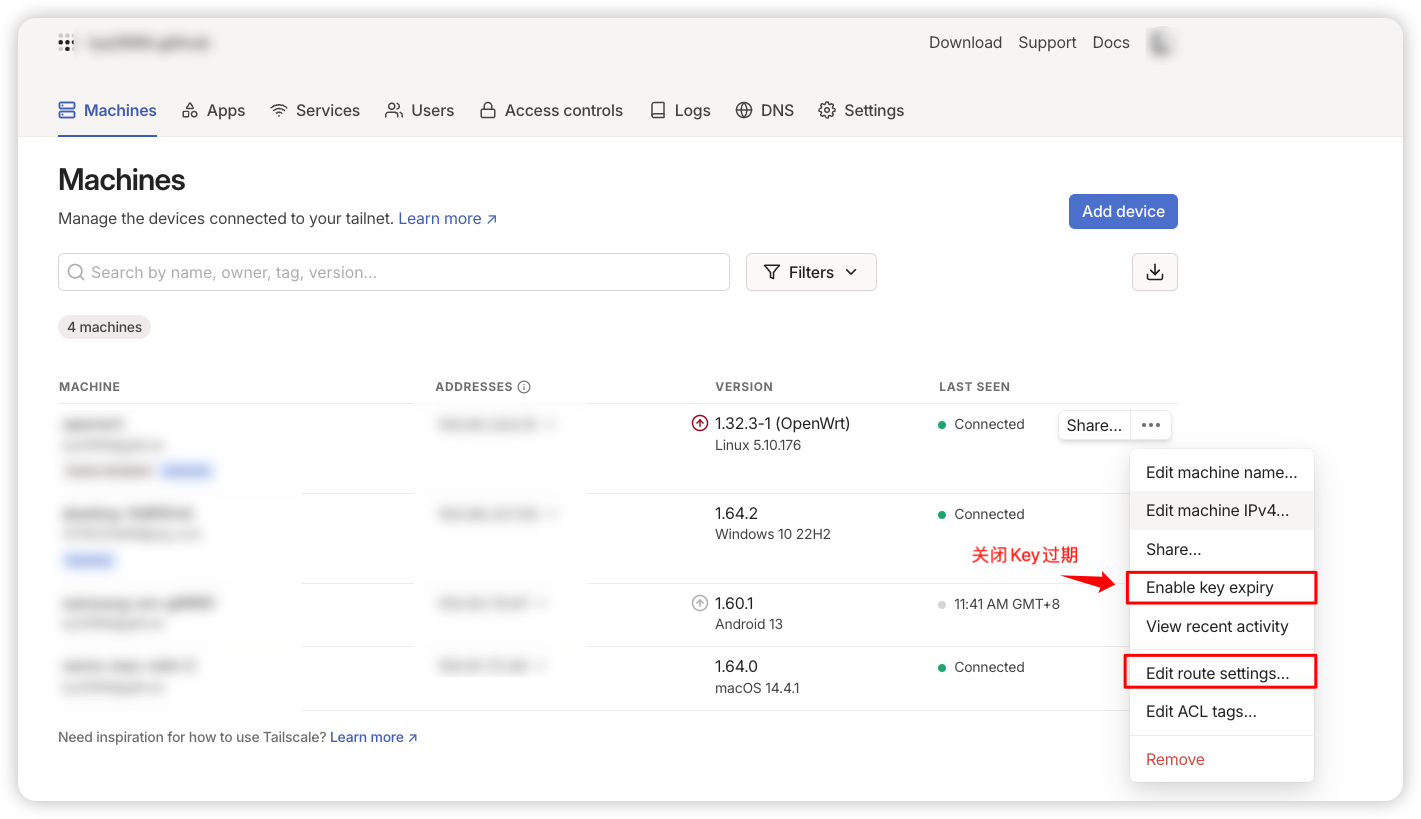Click the Tailscale logo dots icon
The image size is (1421, 819).
click(67, 43)
